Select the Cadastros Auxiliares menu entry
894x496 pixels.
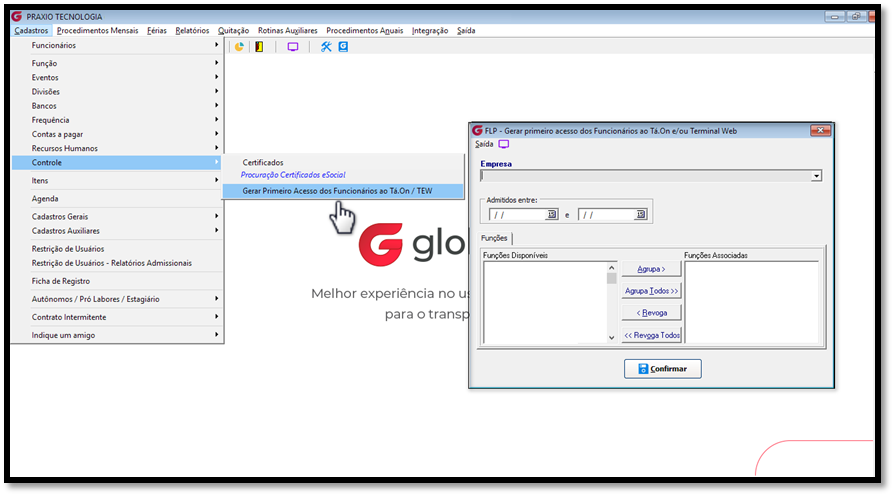(x=117, y=231)
